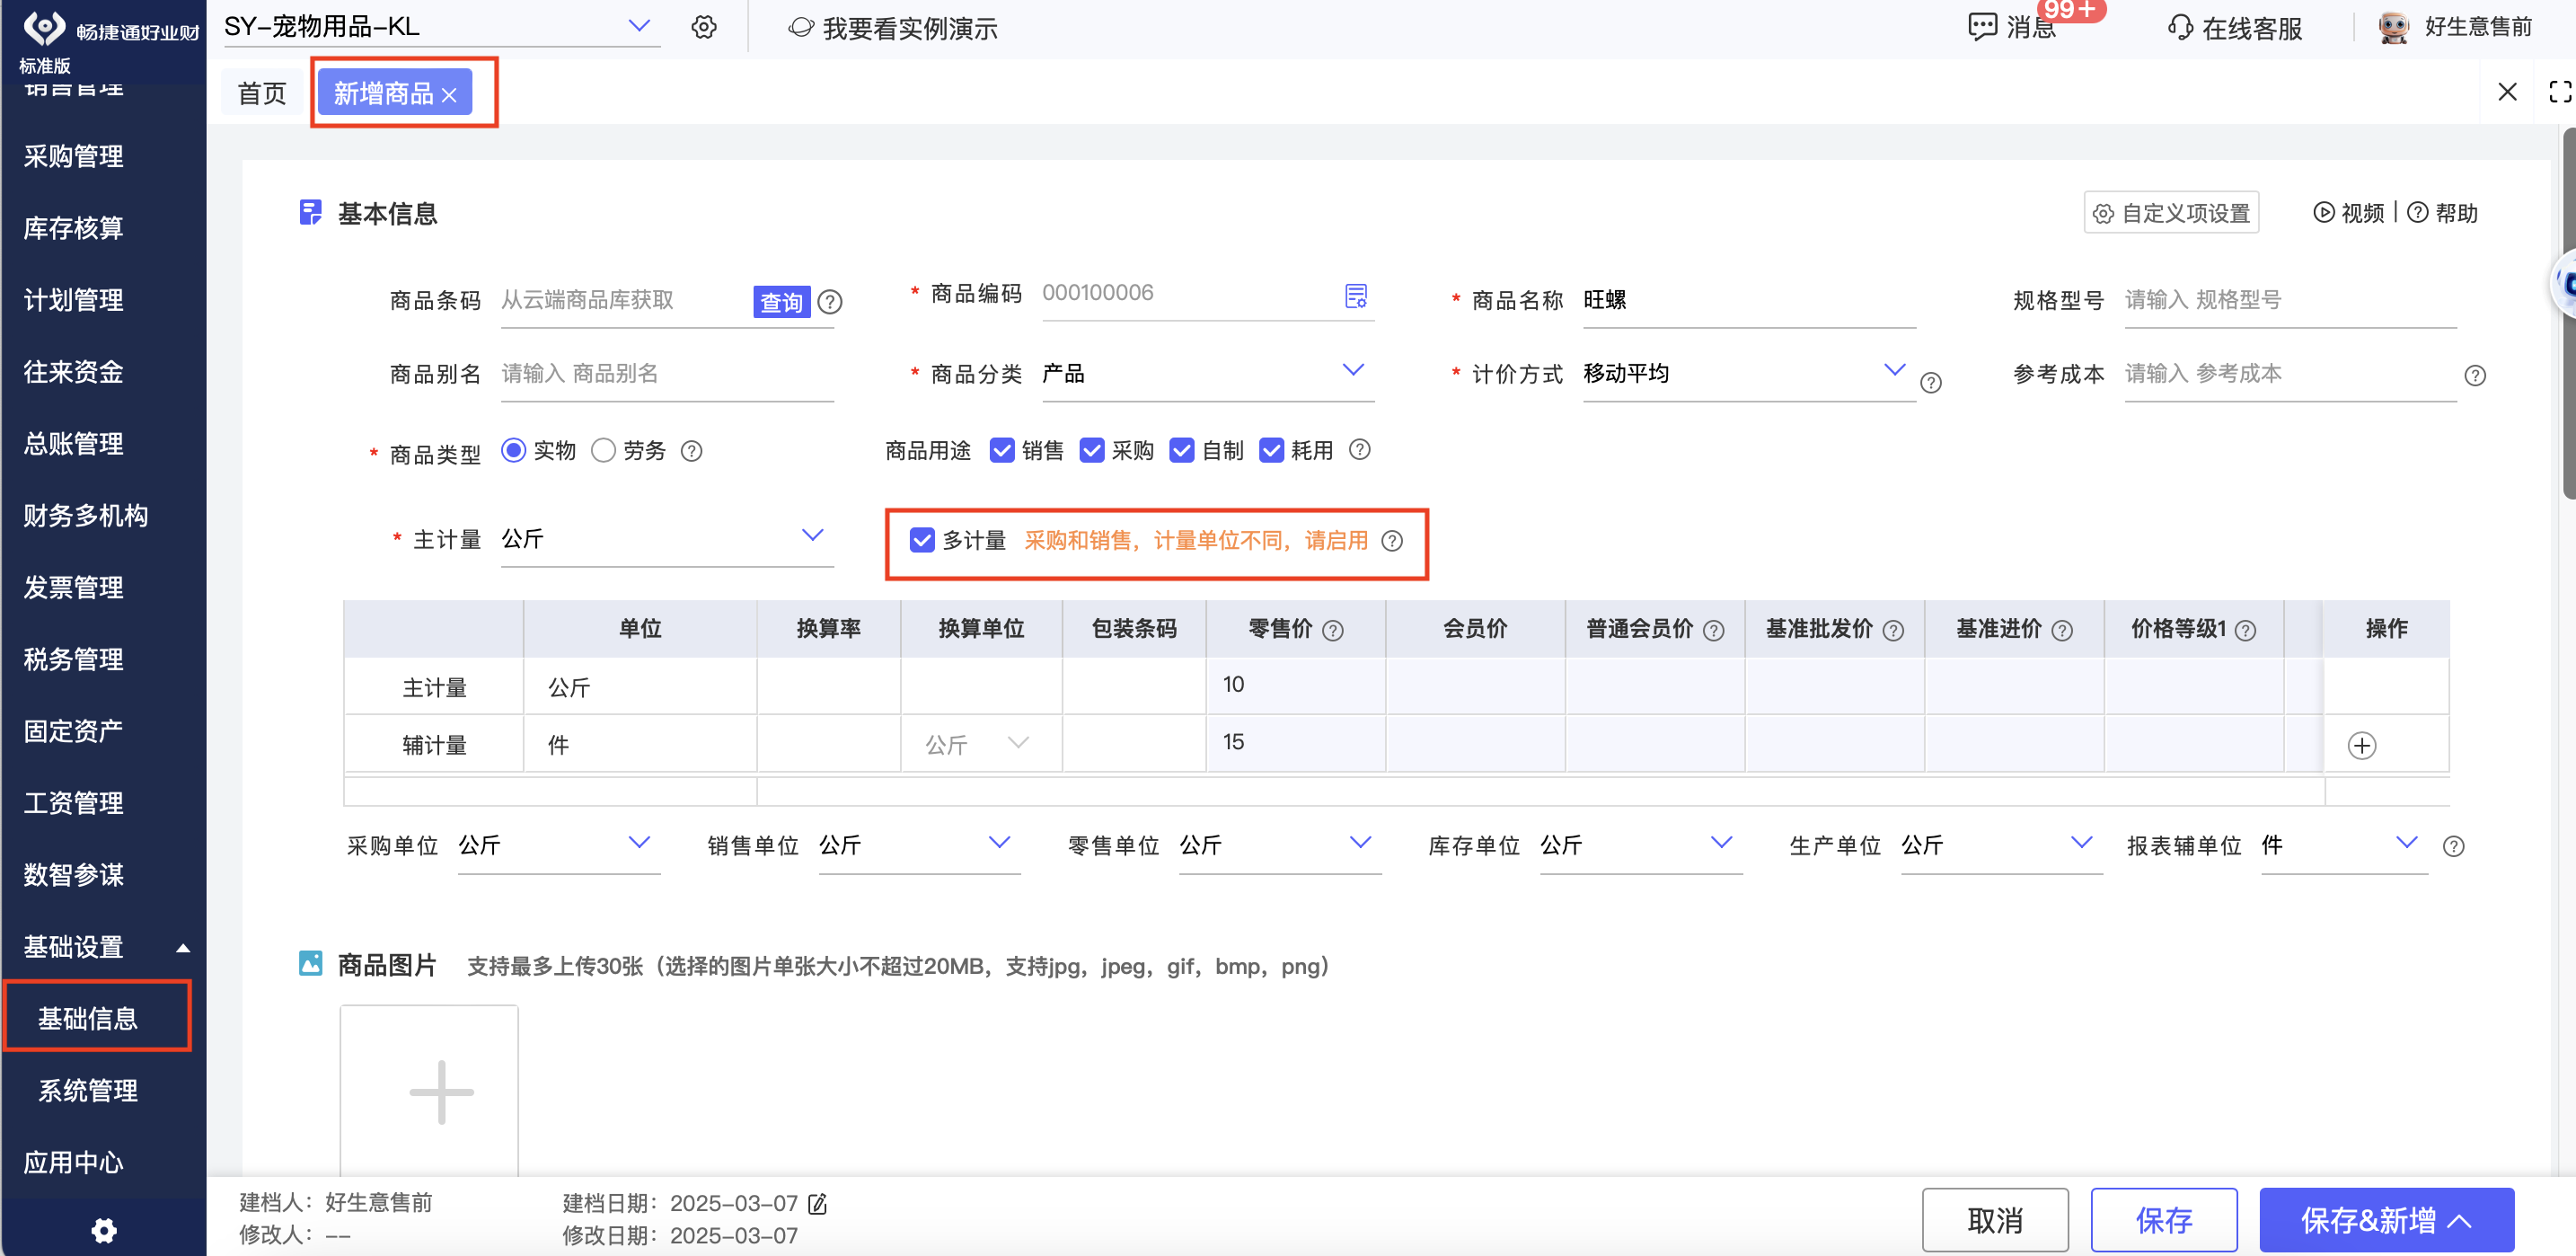The height and width of the screenshot is (1256, 2576).
Task: Open 基础信息 in sidebar
Action: [88, 1019]
